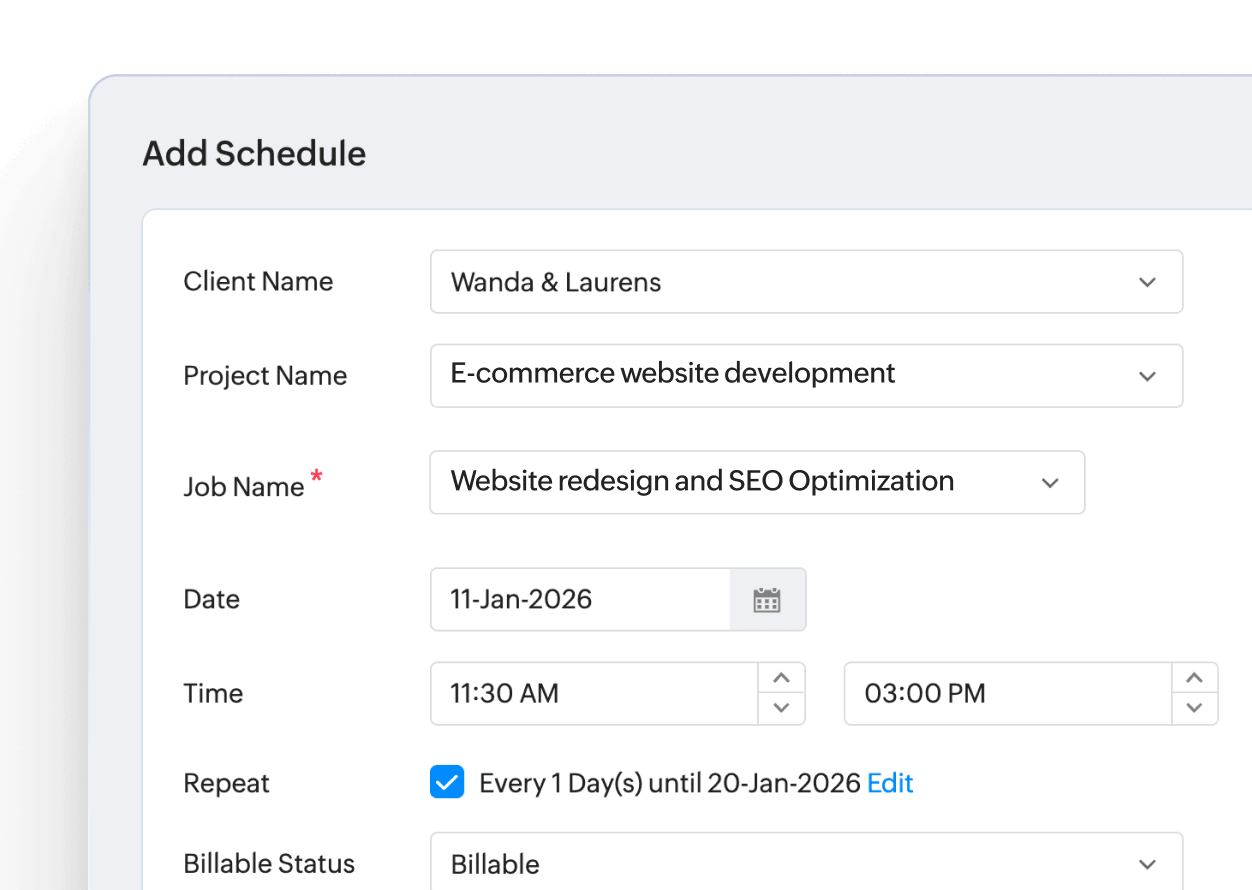
Task: Expand the Project Name dropdown
Action: point(1147,376)
